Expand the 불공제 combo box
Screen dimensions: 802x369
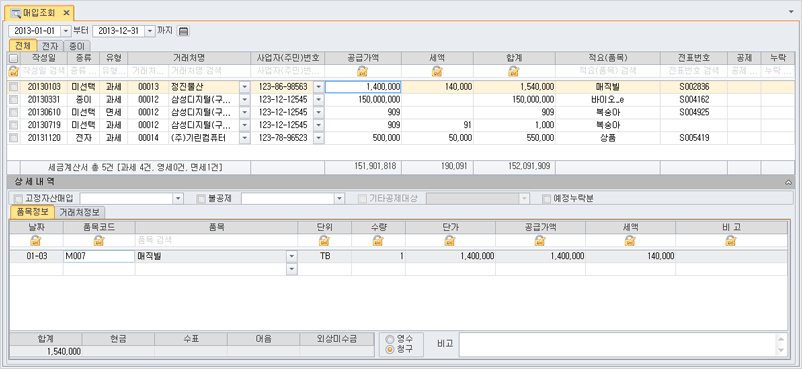click(x=340, y=198)
